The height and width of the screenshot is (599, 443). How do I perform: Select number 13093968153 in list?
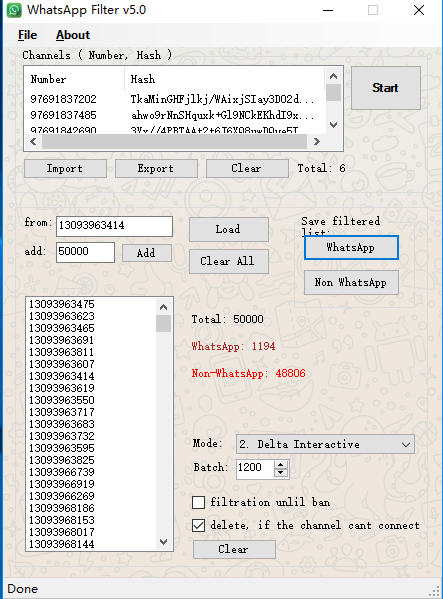click(x=61, y=520)
